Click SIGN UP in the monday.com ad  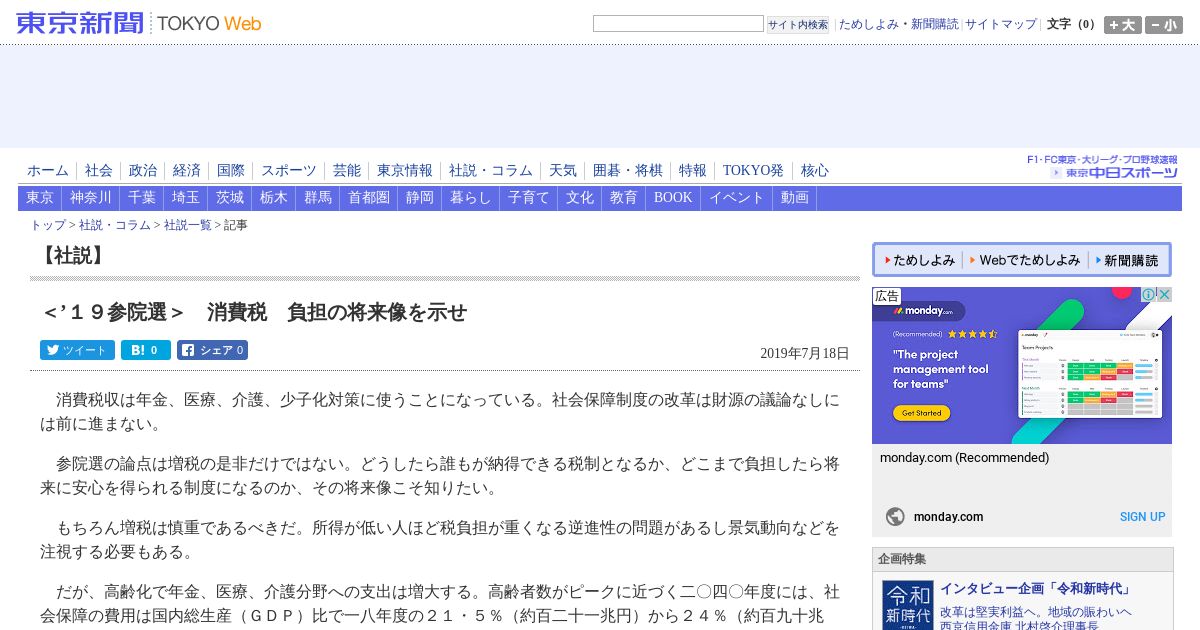[1142, 517]
